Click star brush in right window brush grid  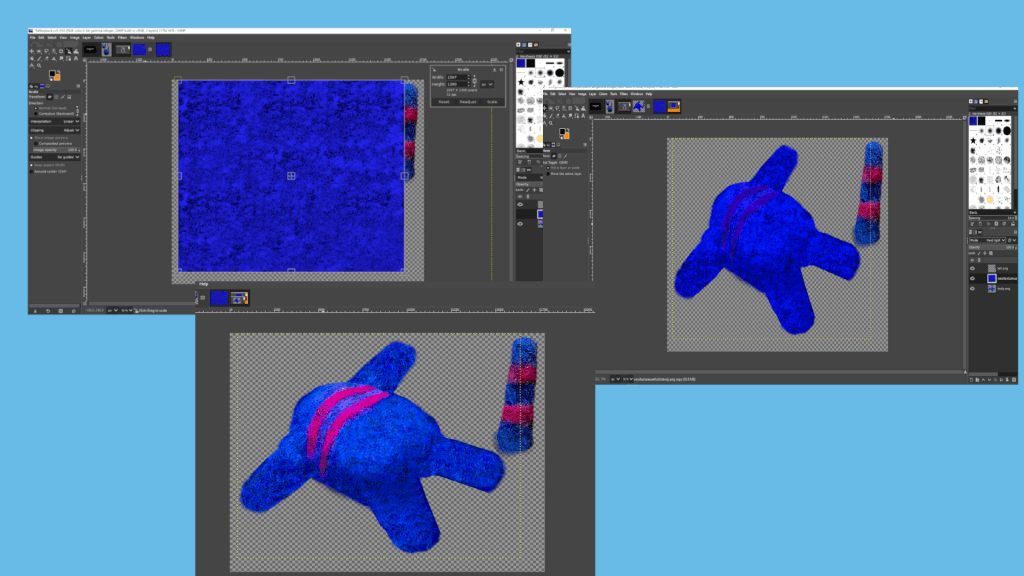[973, 140]
